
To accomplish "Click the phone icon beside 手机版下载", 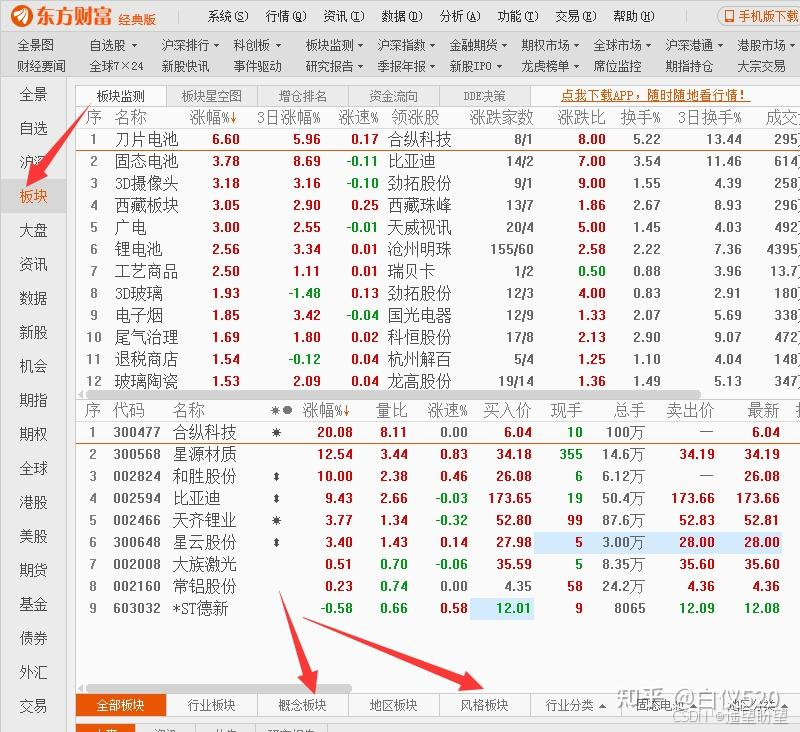I will pos(729,16).
